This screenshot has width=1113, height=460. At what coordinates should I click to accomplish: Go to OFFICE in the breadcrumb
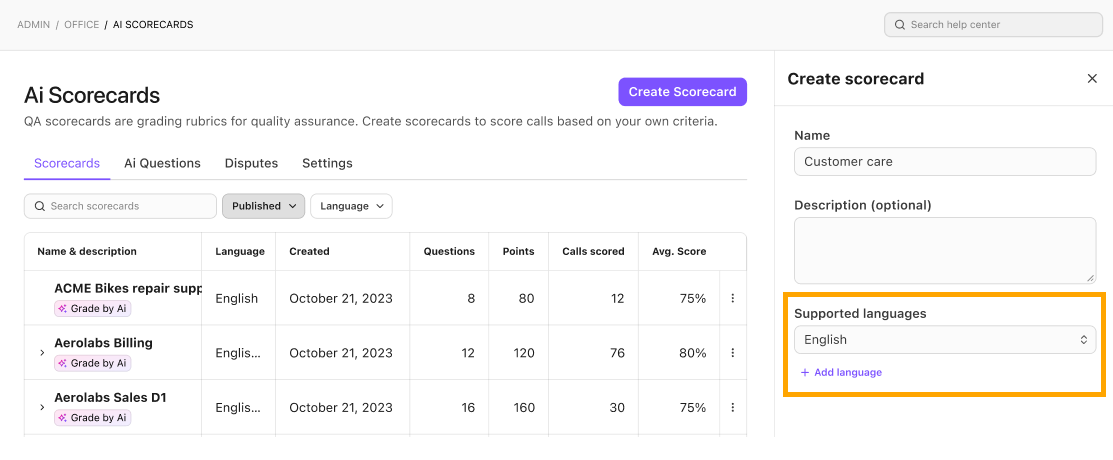[x=82, y=25]
